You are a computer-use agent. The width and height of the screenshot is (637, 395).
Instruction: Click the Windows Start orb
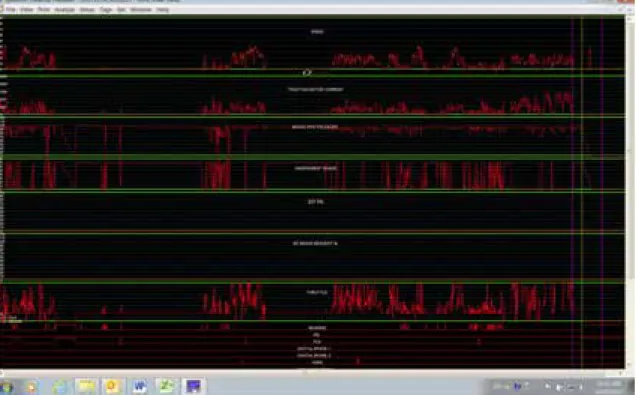pos(6,387)
